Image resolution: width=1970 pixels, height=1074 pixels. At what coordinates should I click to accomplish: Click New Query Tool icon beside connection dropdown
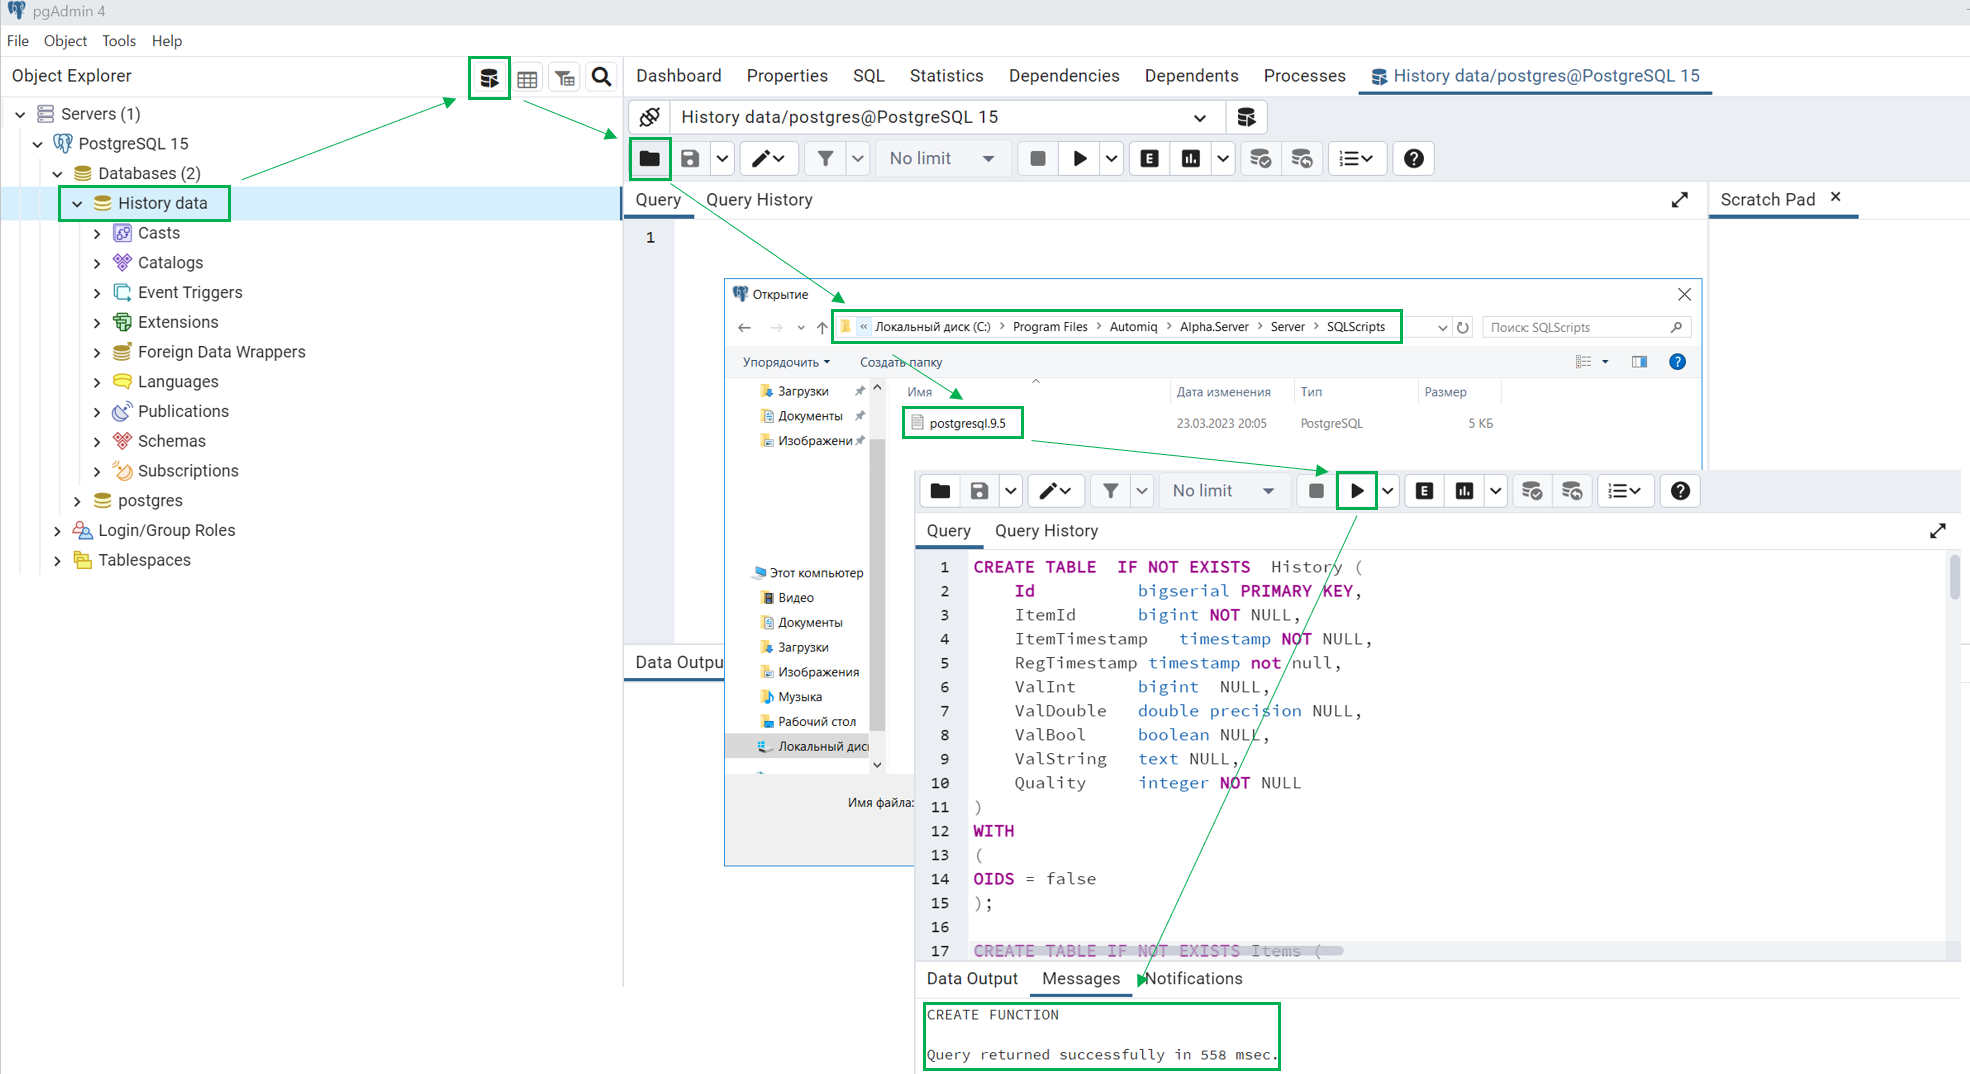[x=1246, y=117]
